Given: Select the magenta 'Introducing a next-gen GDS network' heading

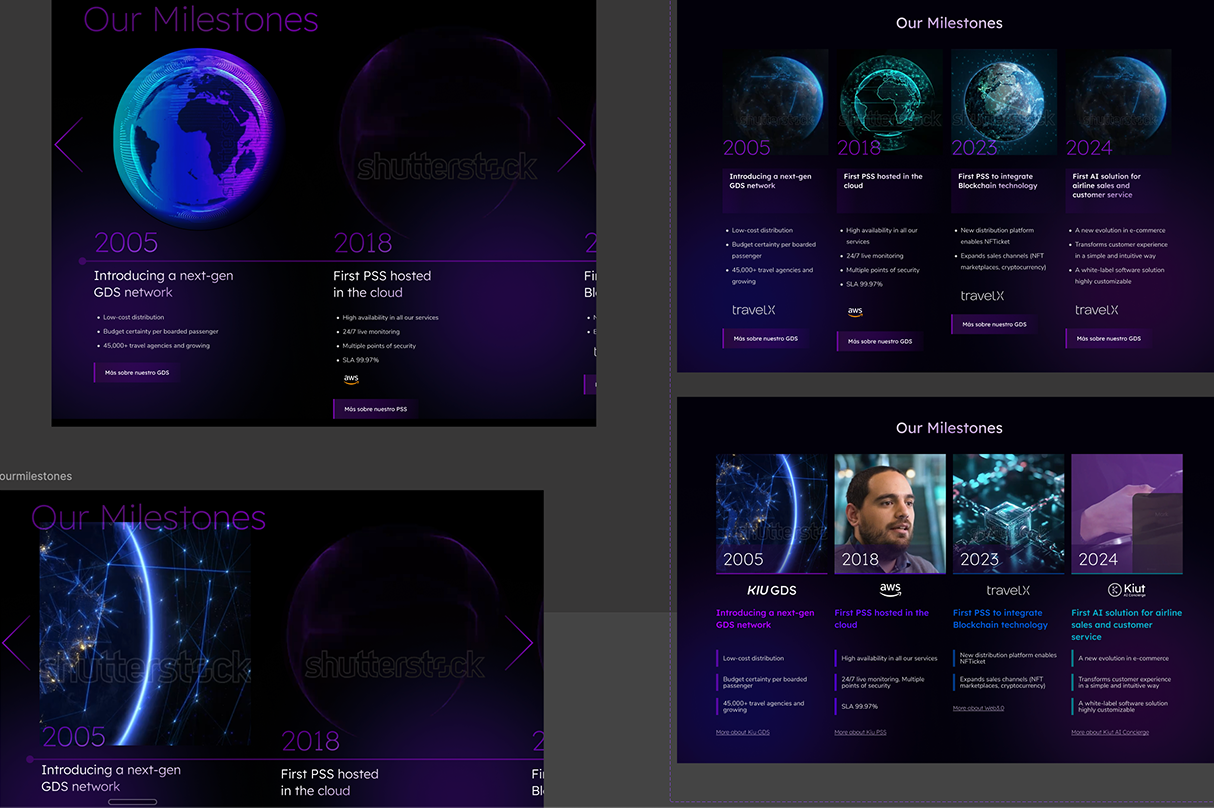Looking at the screenshot, I should pos(765,619).
